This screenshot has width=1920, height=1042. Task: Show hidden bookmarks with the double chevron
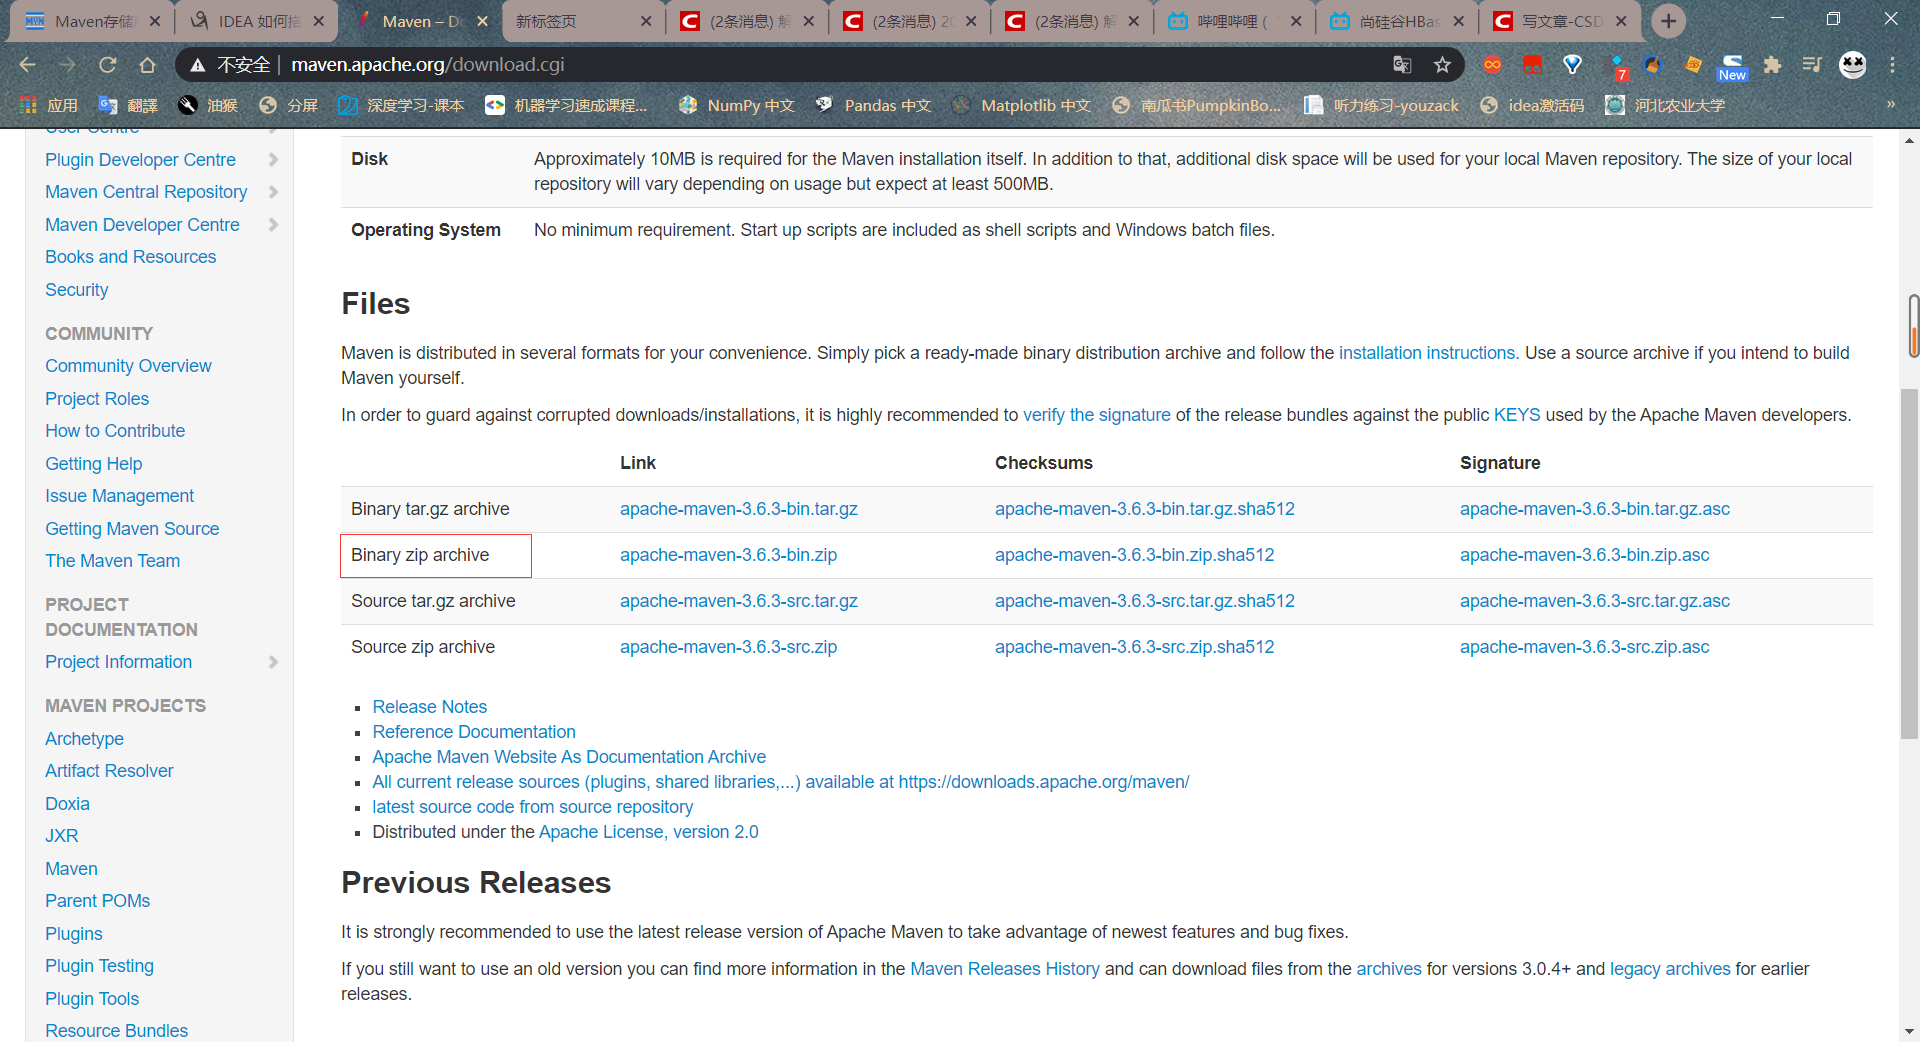coord(1890,104)
